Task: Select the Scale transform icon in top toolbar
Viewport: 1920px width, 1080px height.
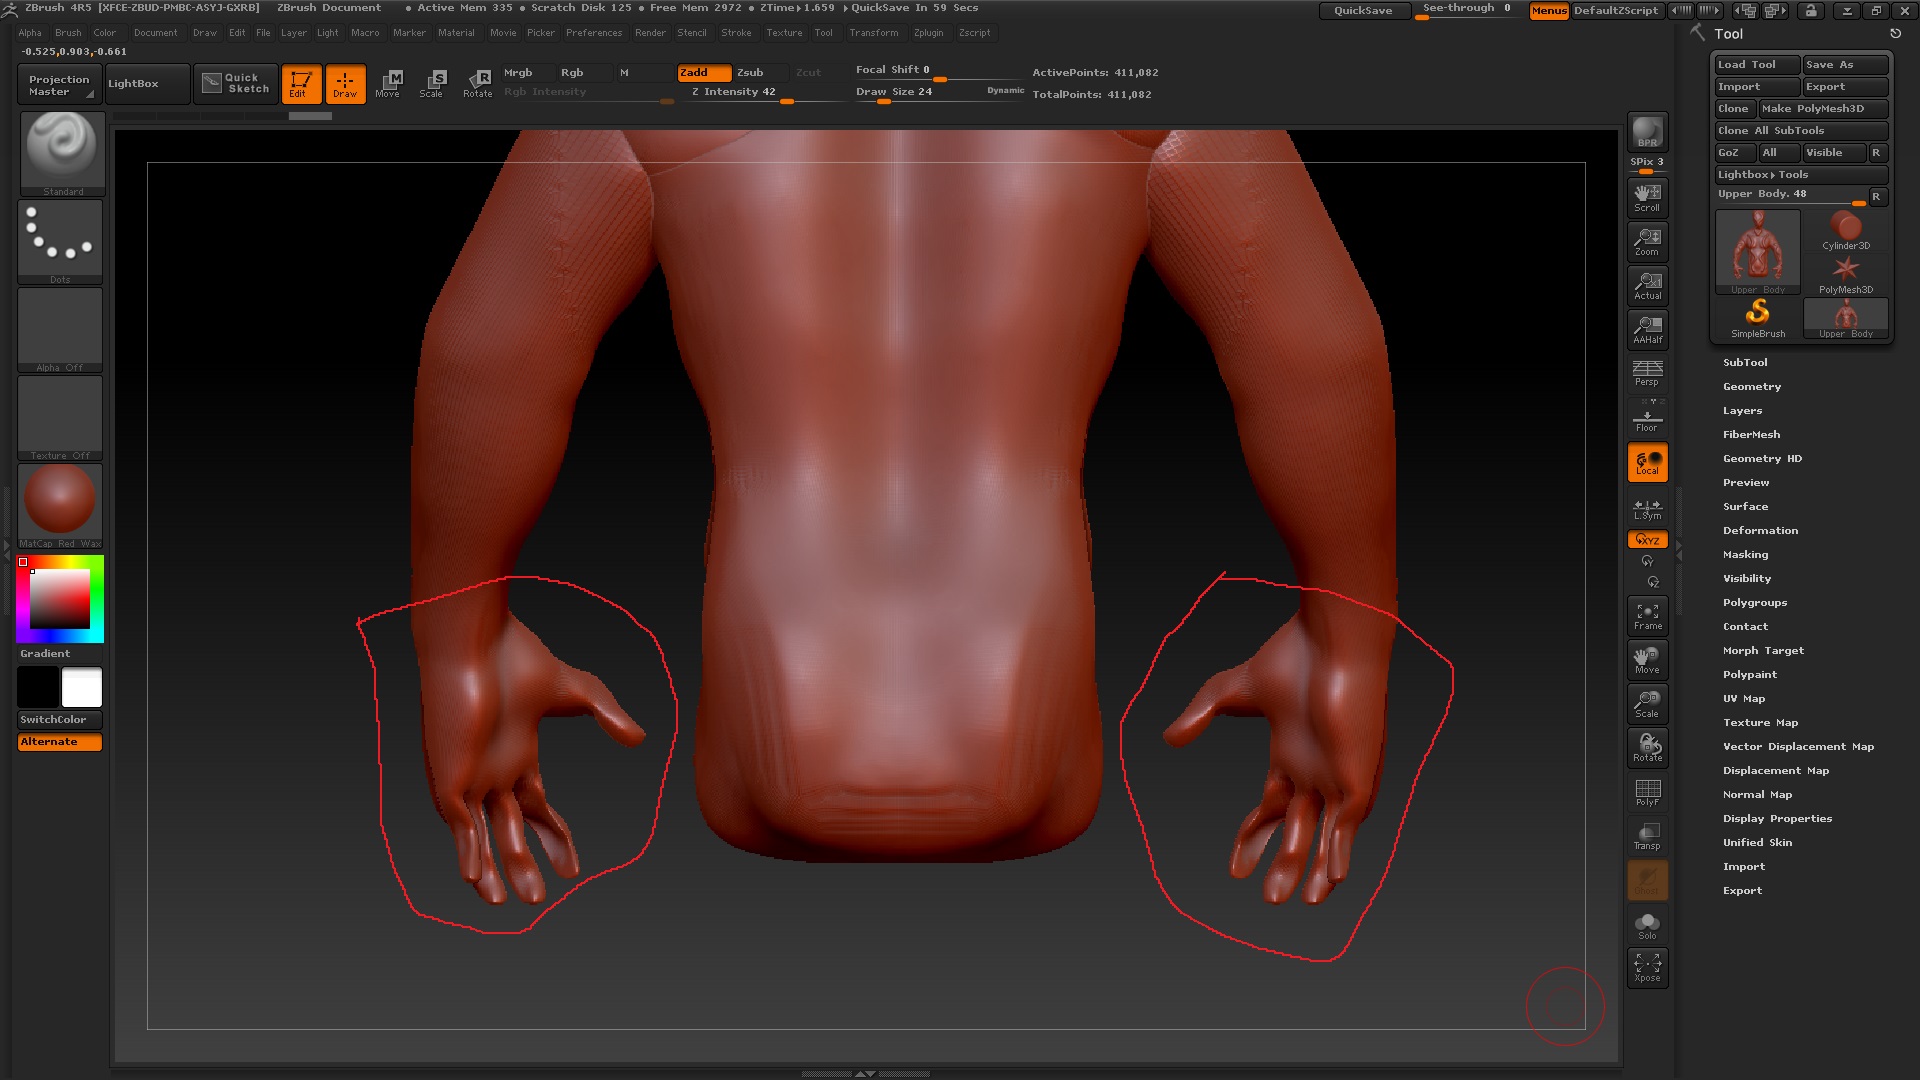Action: point(432,83)
